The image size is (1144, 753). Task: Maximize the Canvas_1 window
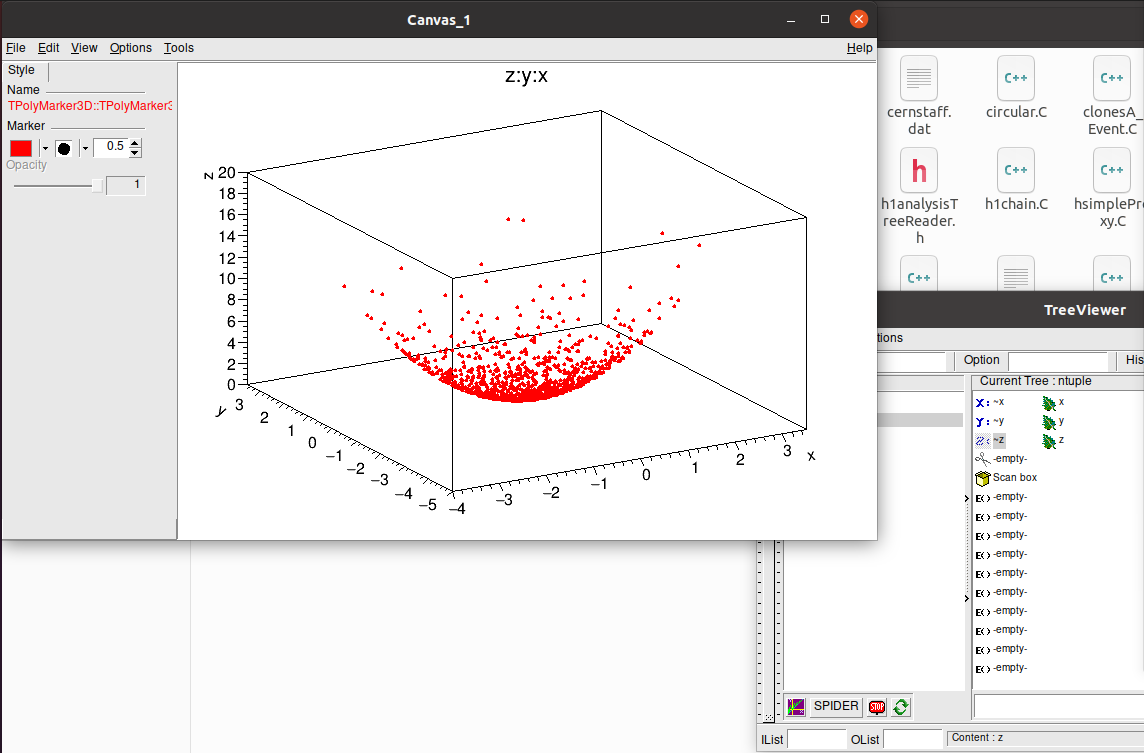point(825,19)
